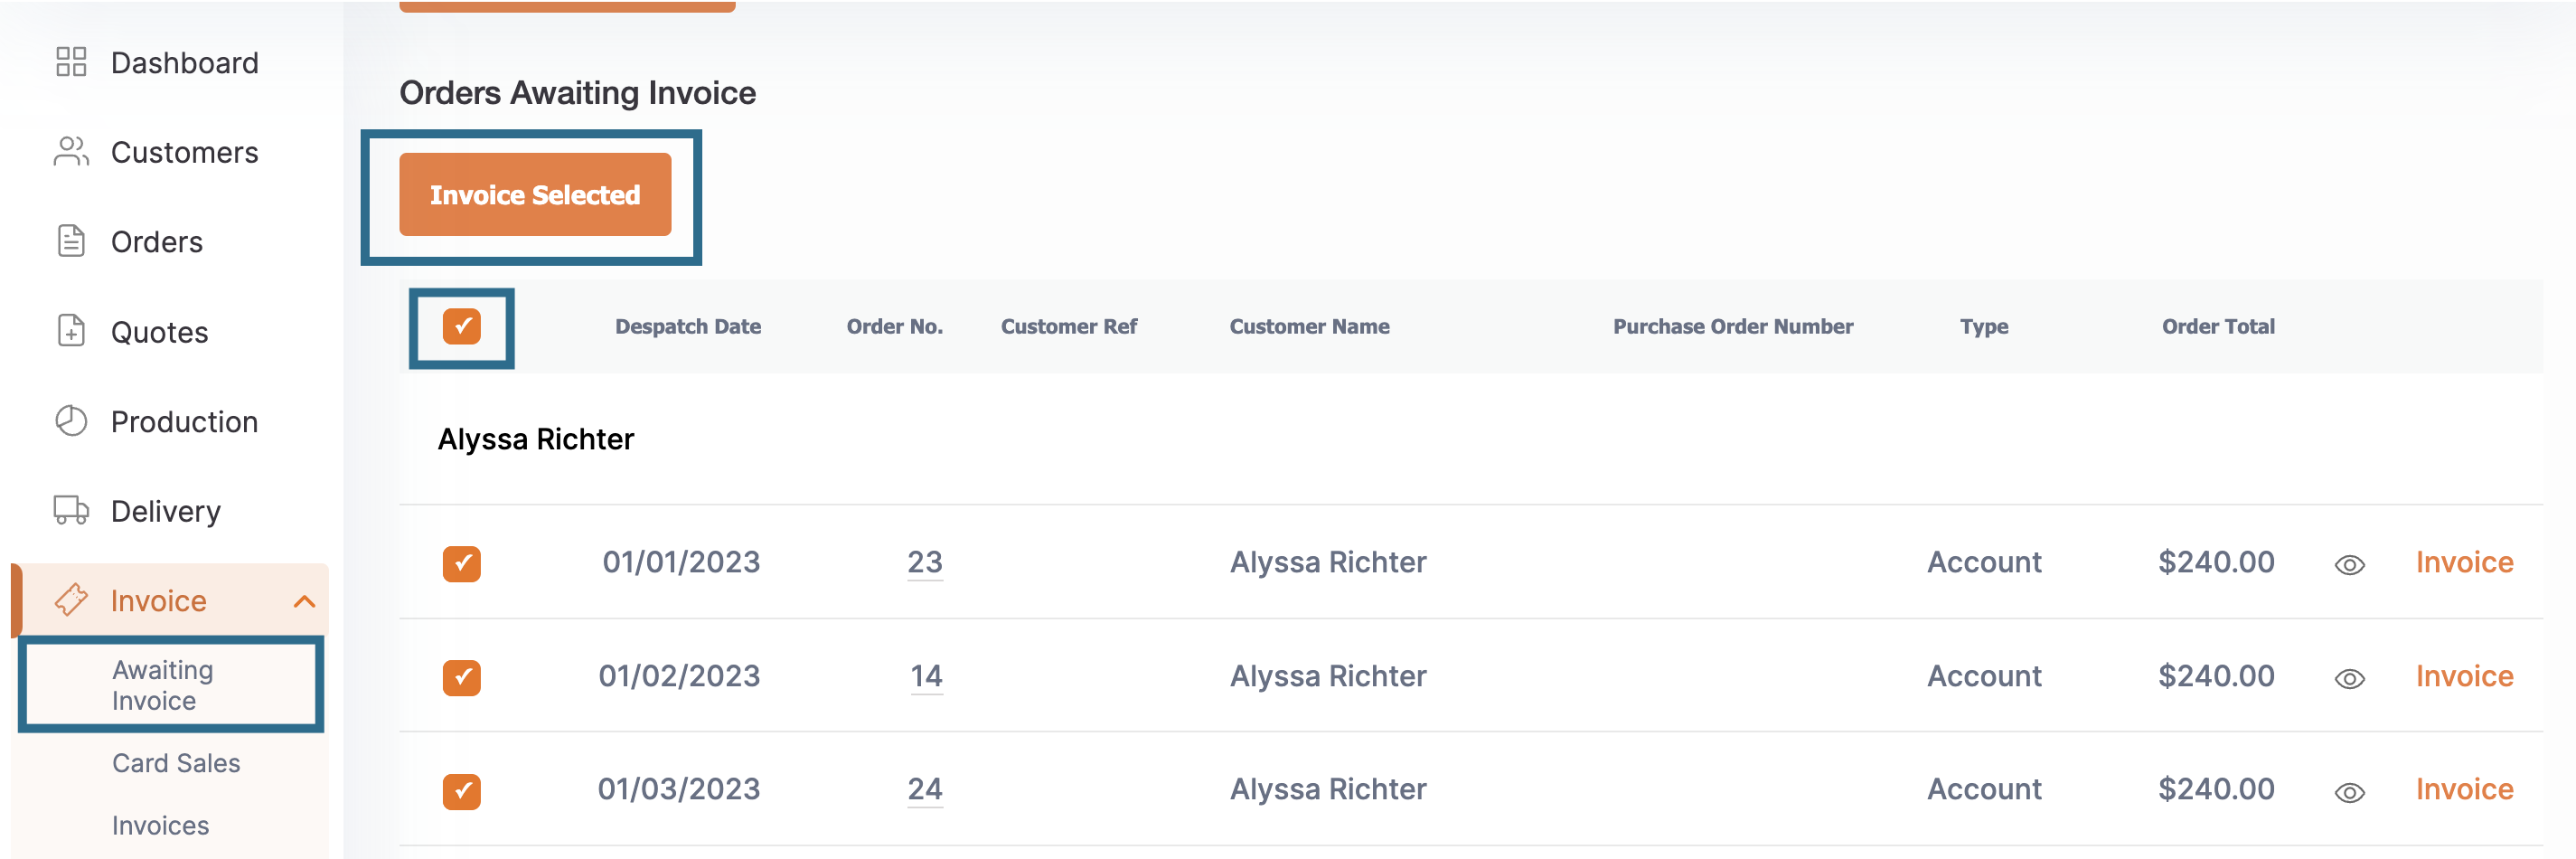Click the Invoice Selected button
This screenshot has width=2576, height=859.
pyautogui.click(x=535, y=194)
